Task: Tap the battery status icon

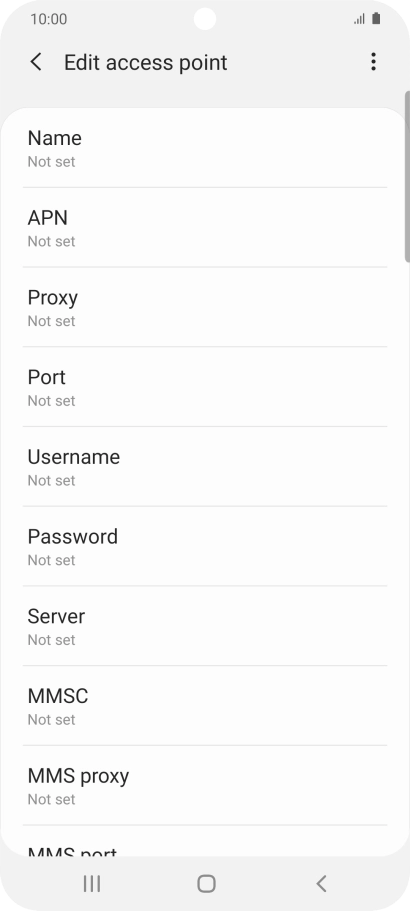Action: pos(376,19)
